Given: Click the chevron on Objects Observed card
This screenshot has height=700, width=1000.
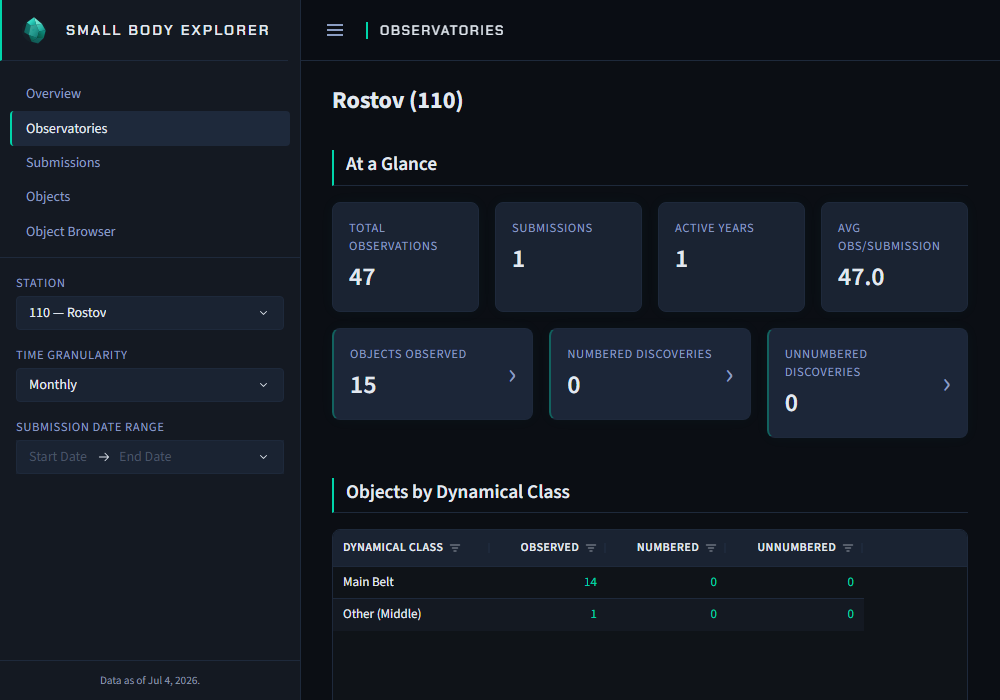Looking at the screenshot, I should tap(512, 376).
